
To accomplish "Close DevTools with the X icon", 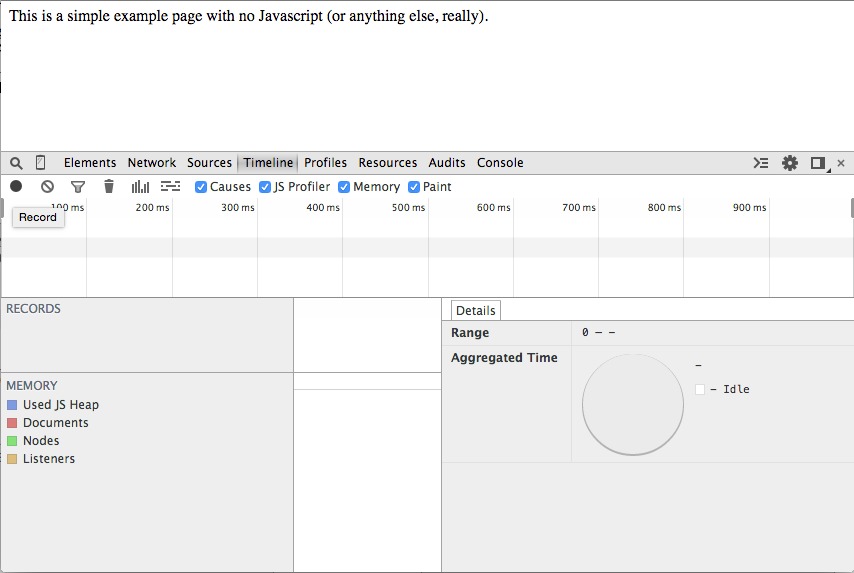I will point(841,163).
